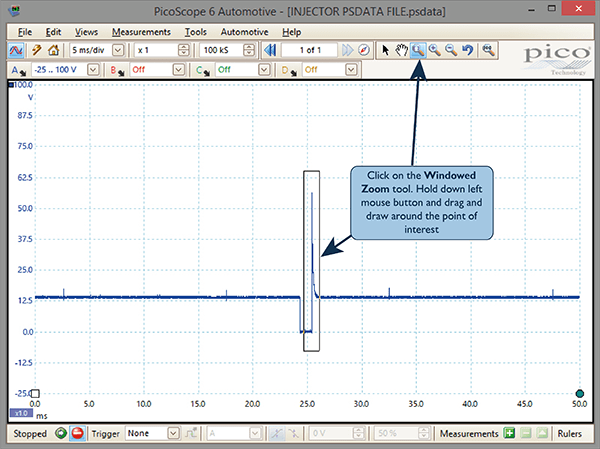
Task: Click the x1.0 time axis zoom label
Action: (21, 413)
